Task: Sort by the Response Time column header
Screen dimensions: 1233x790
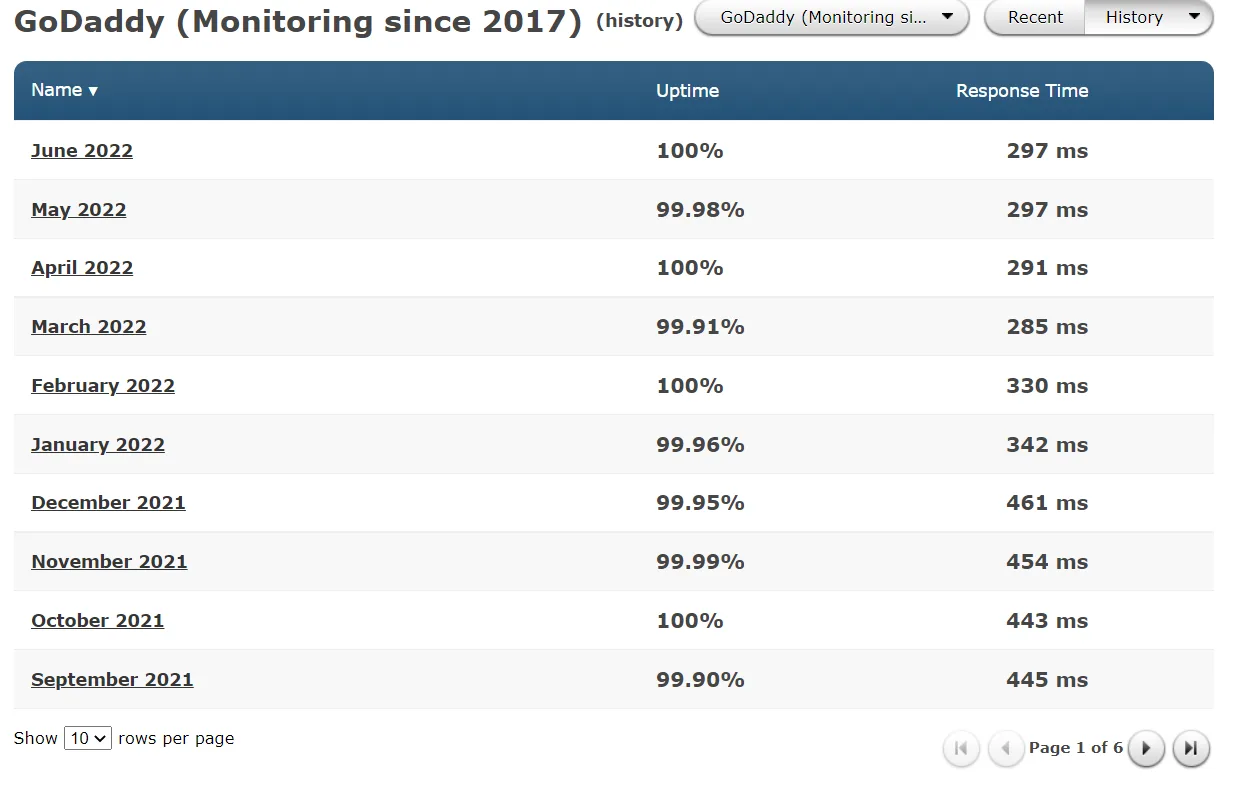Action: point(1021,91)
